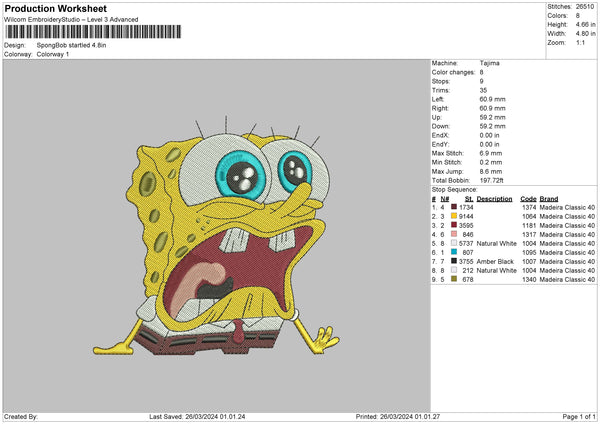Screen dimensions: 600x424
Task: Click the white swatch for stitch count 212
Action: click(x=454, y=270)
